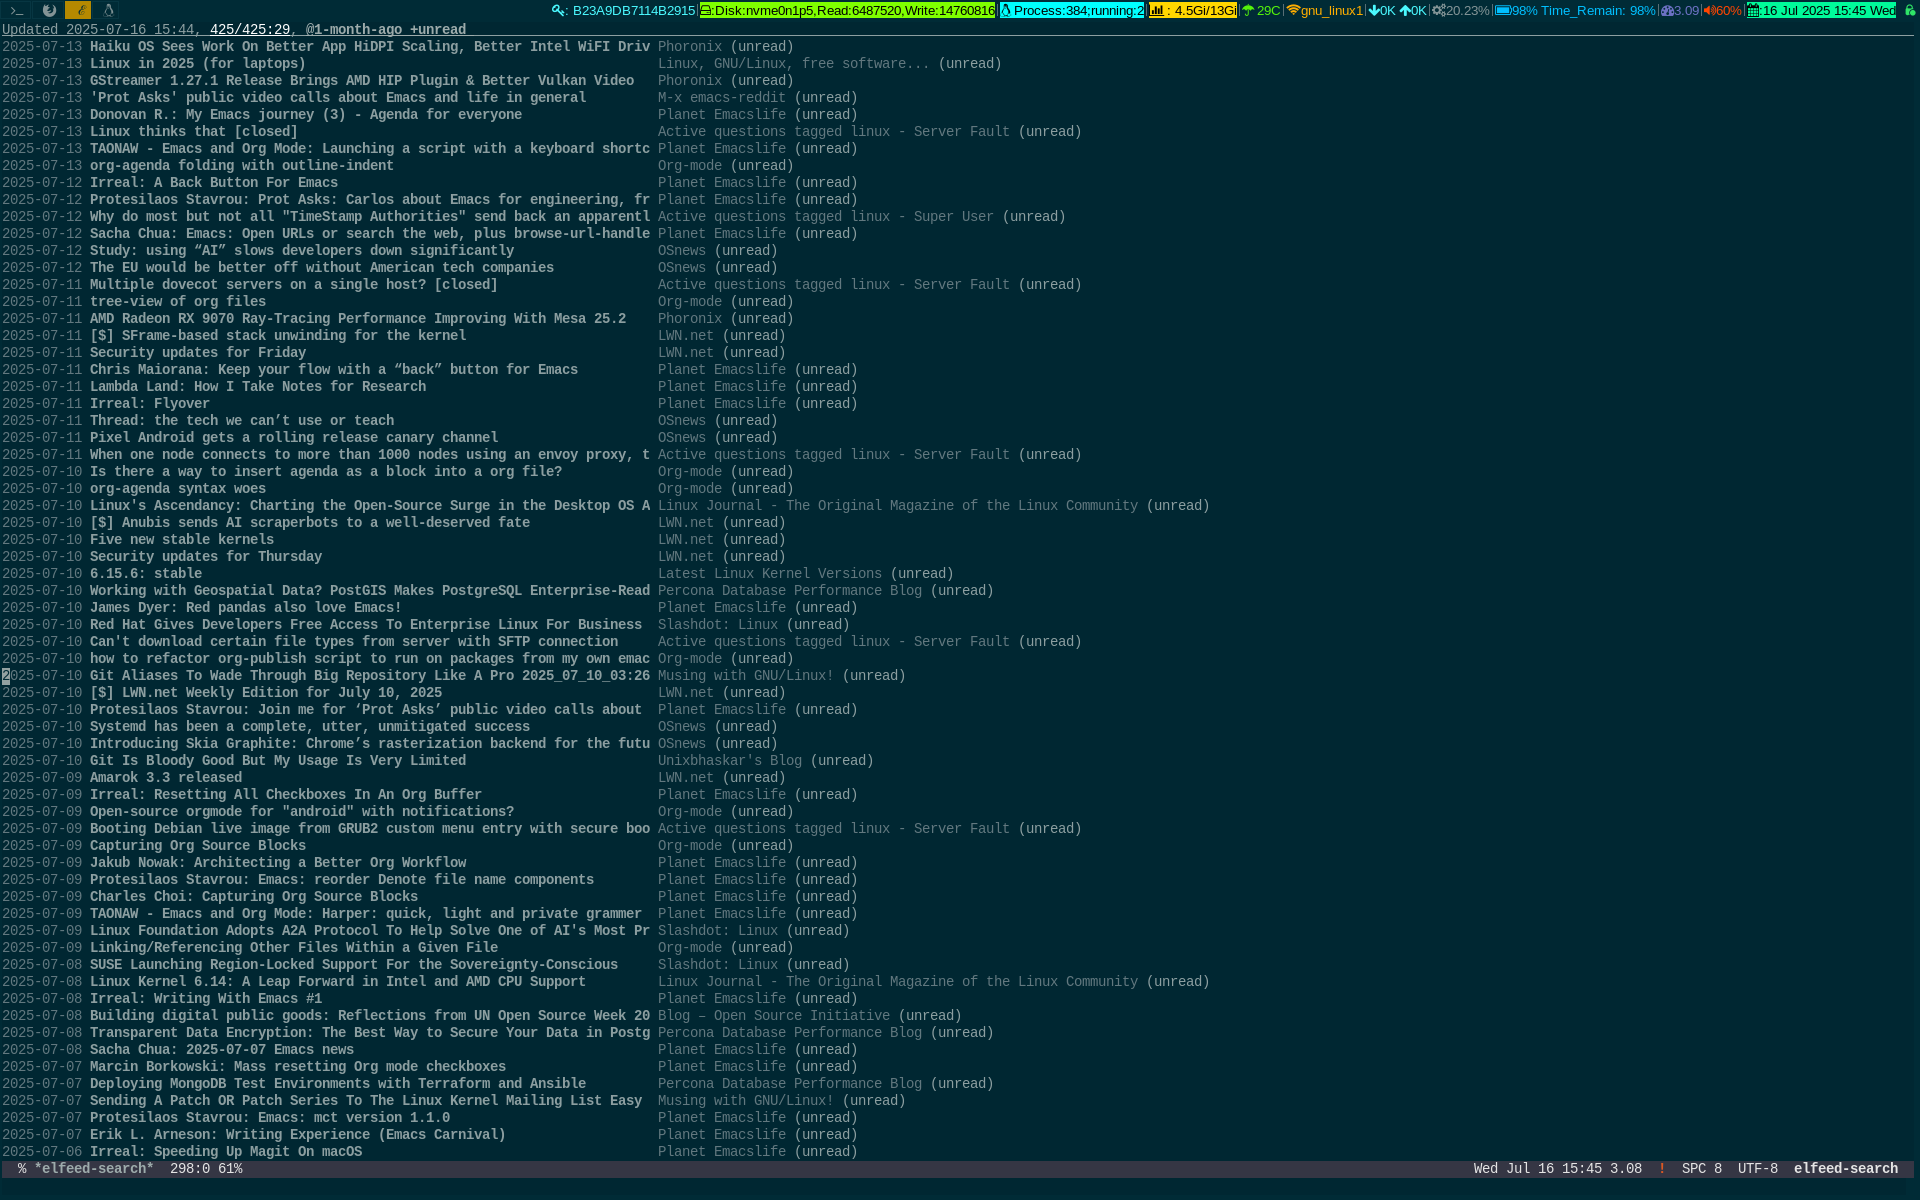Click 'Latest Linux Kernel Versions' feed name
The width and height of the screenshot is (1920, 1200).
coord(770,574)
